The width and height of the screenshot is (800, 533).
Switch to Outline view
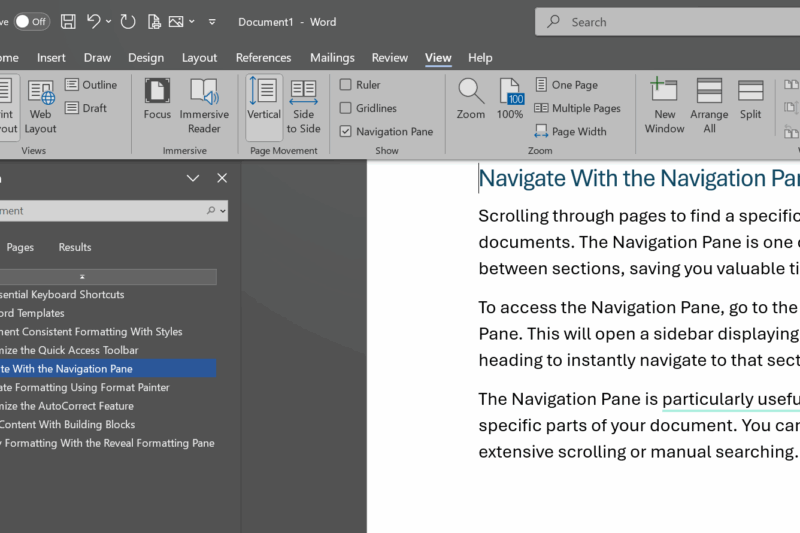tap(91, 85)
